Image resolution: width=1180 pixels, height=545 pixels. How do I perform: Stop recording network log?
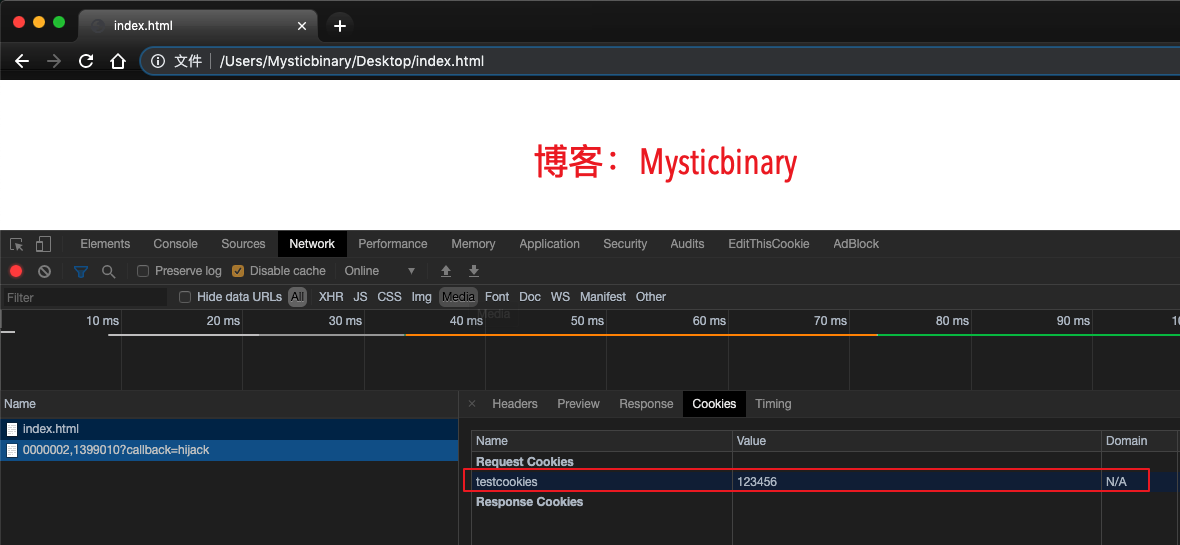tap(16, 271)
